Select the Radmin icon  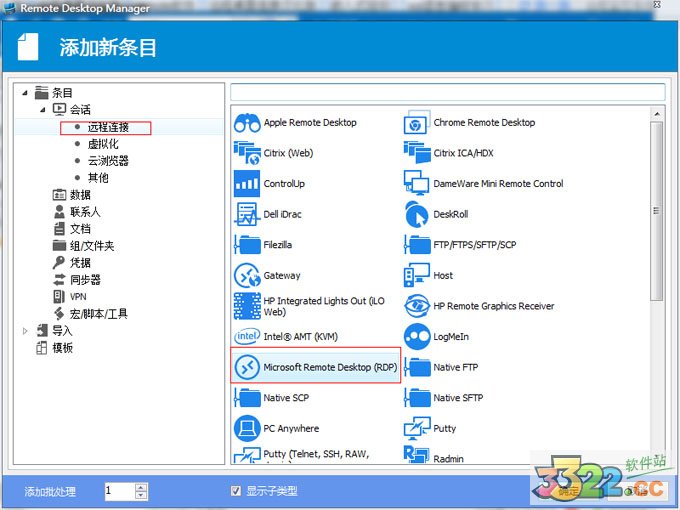coord(416,454)
